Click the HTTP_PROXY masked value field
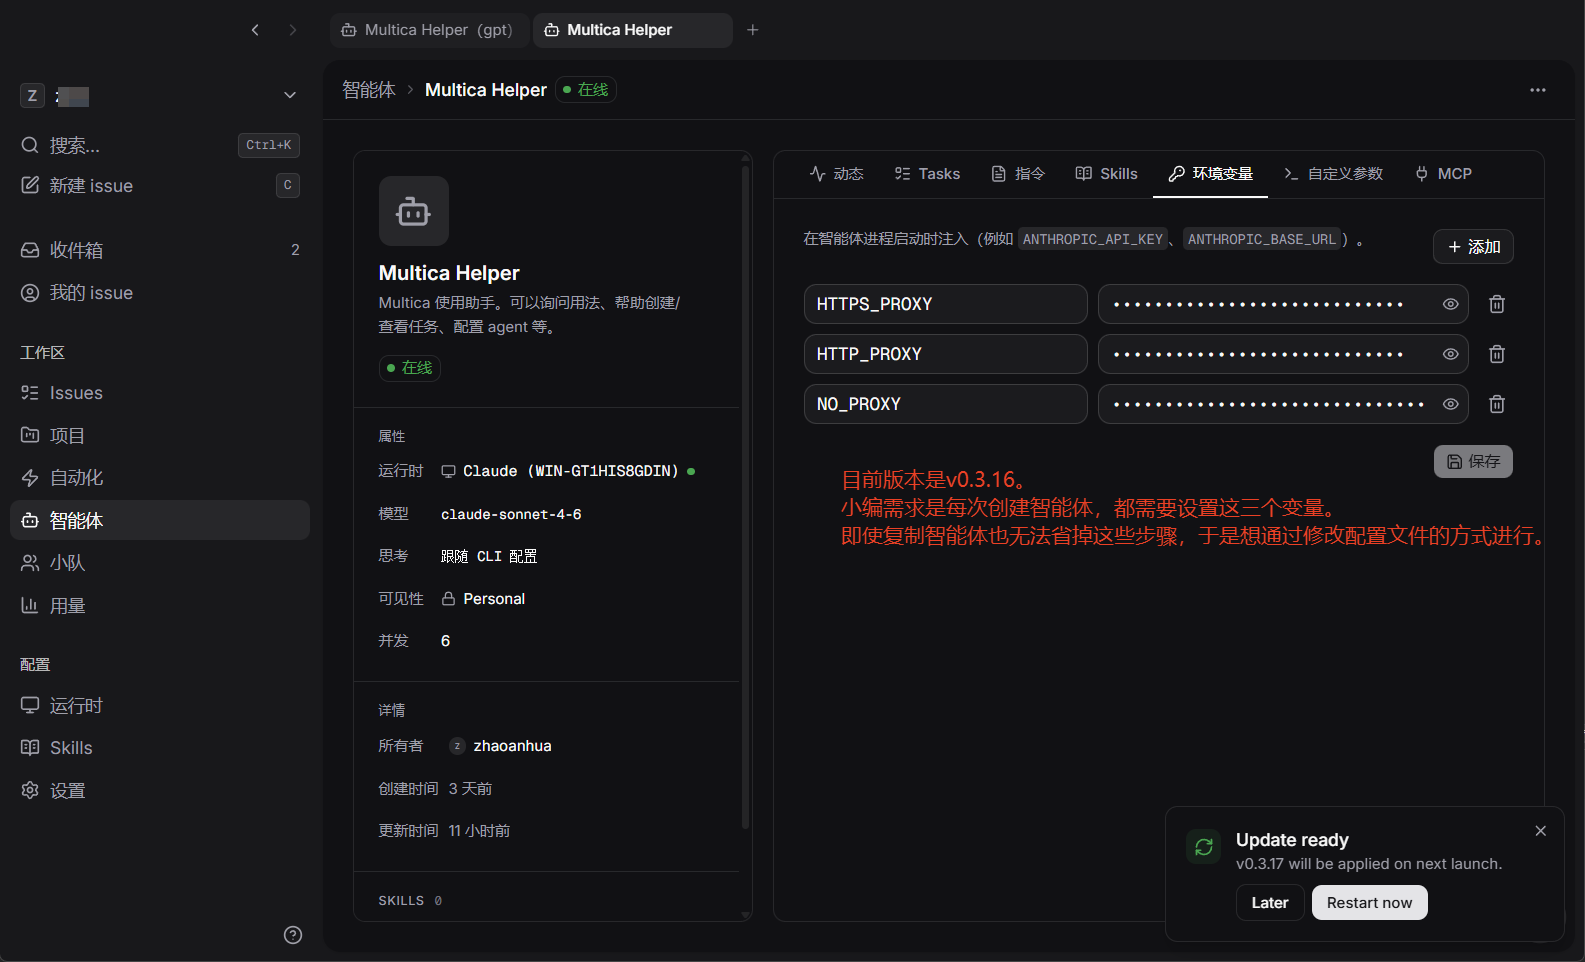The width and height of the screenshot is (1585, 962). click(1283, 354)
